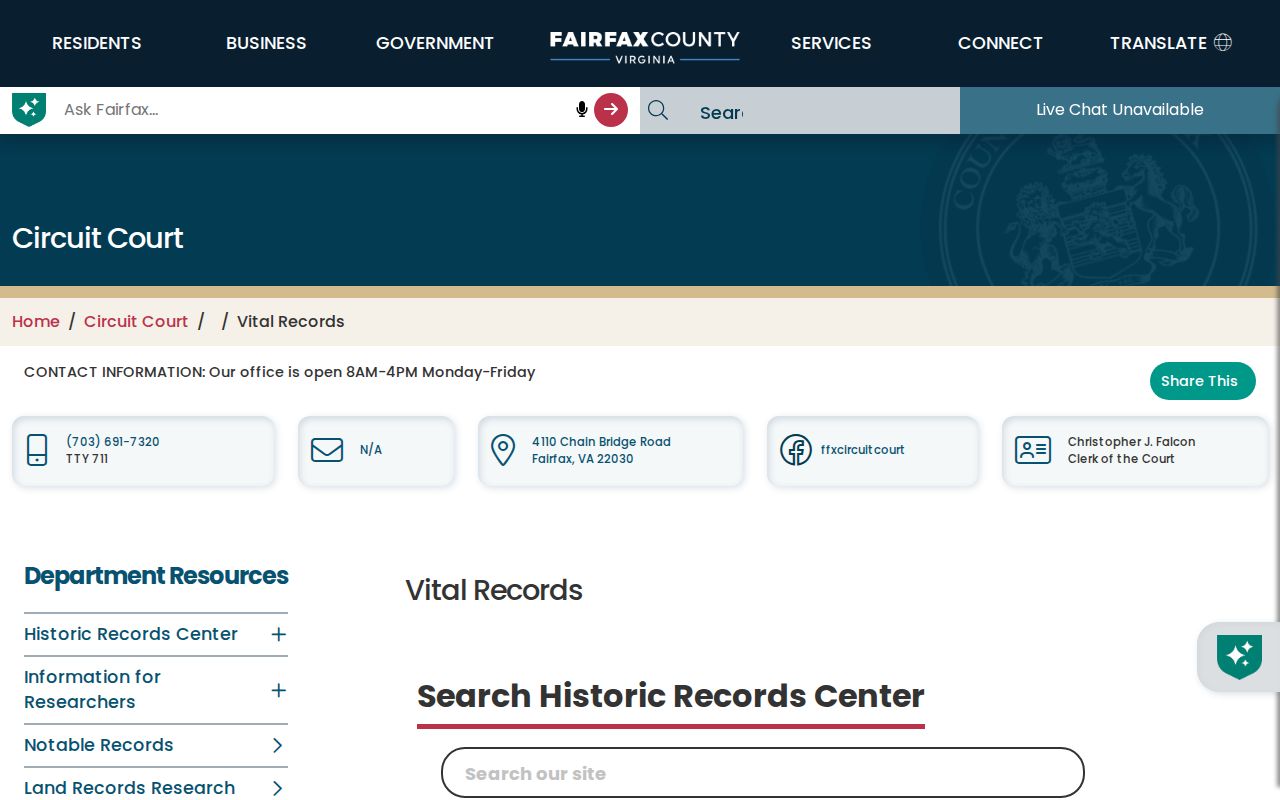Viewport: 1280px width, 800px height.
Task: Click the Search our site field
Action: (763, 773)
